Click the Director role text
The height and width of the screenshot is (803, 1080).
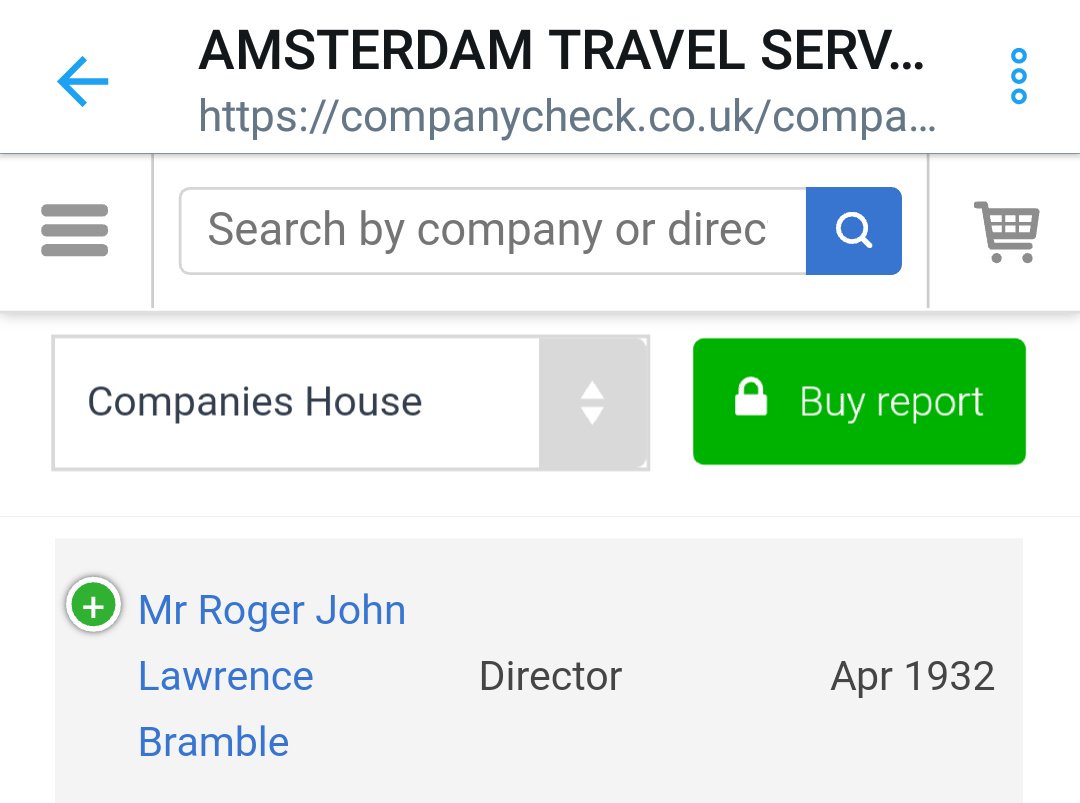(x=550, y=677)
